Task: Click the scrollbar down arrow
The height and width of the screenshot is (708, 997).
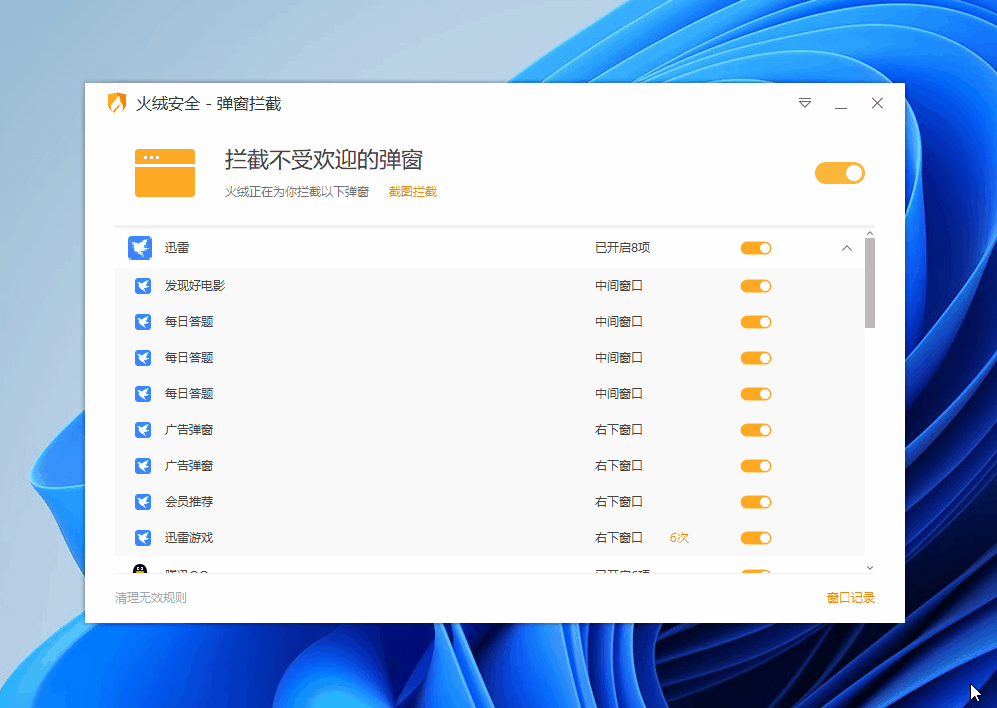Action: 870,568
